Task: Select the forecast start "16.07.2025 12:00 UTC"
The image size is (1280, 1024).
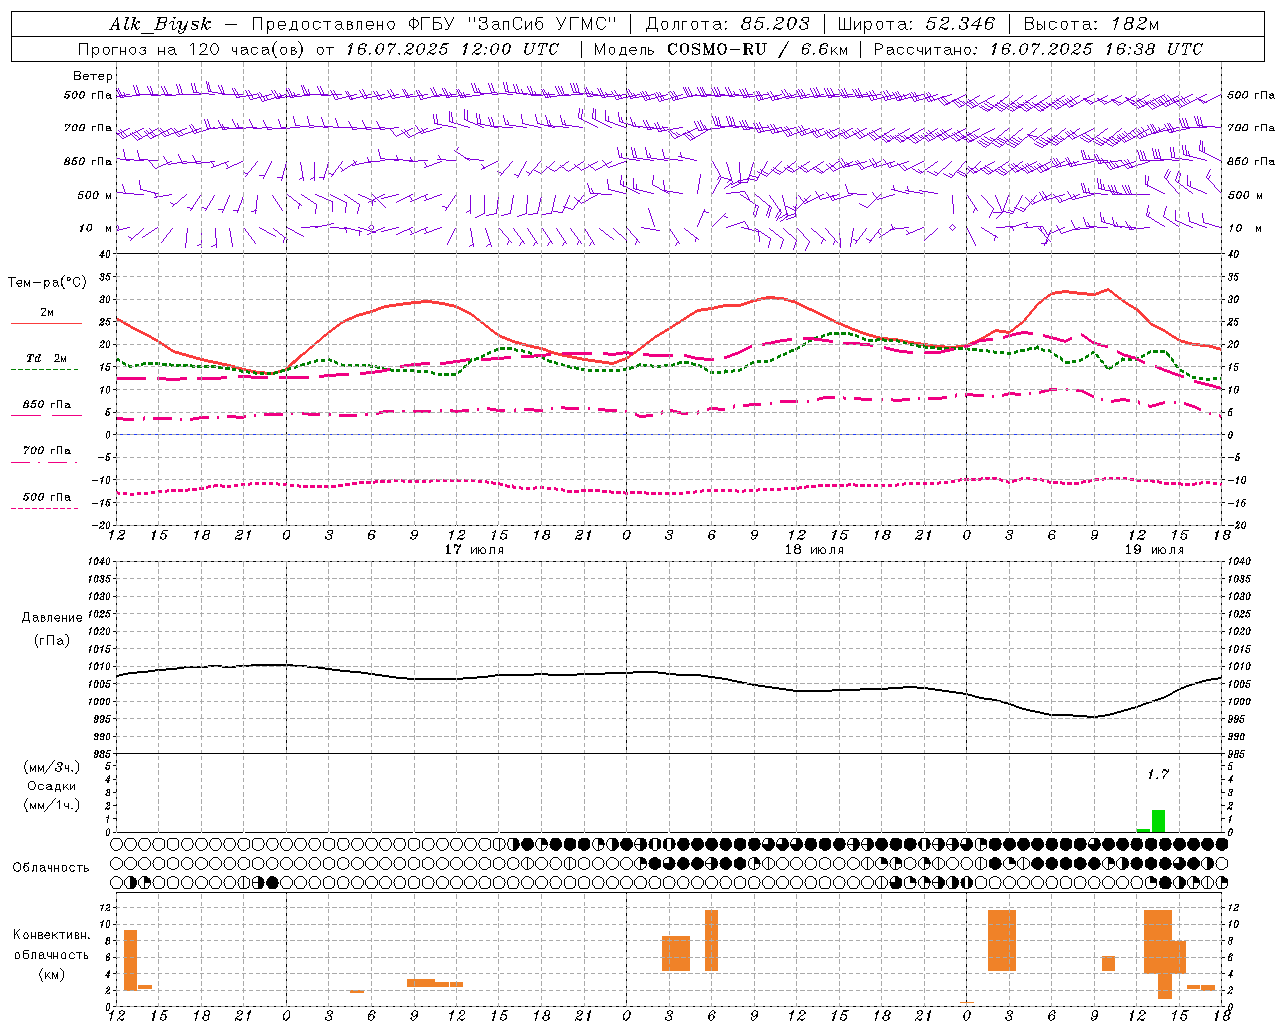Action: (x=452, y=49)
